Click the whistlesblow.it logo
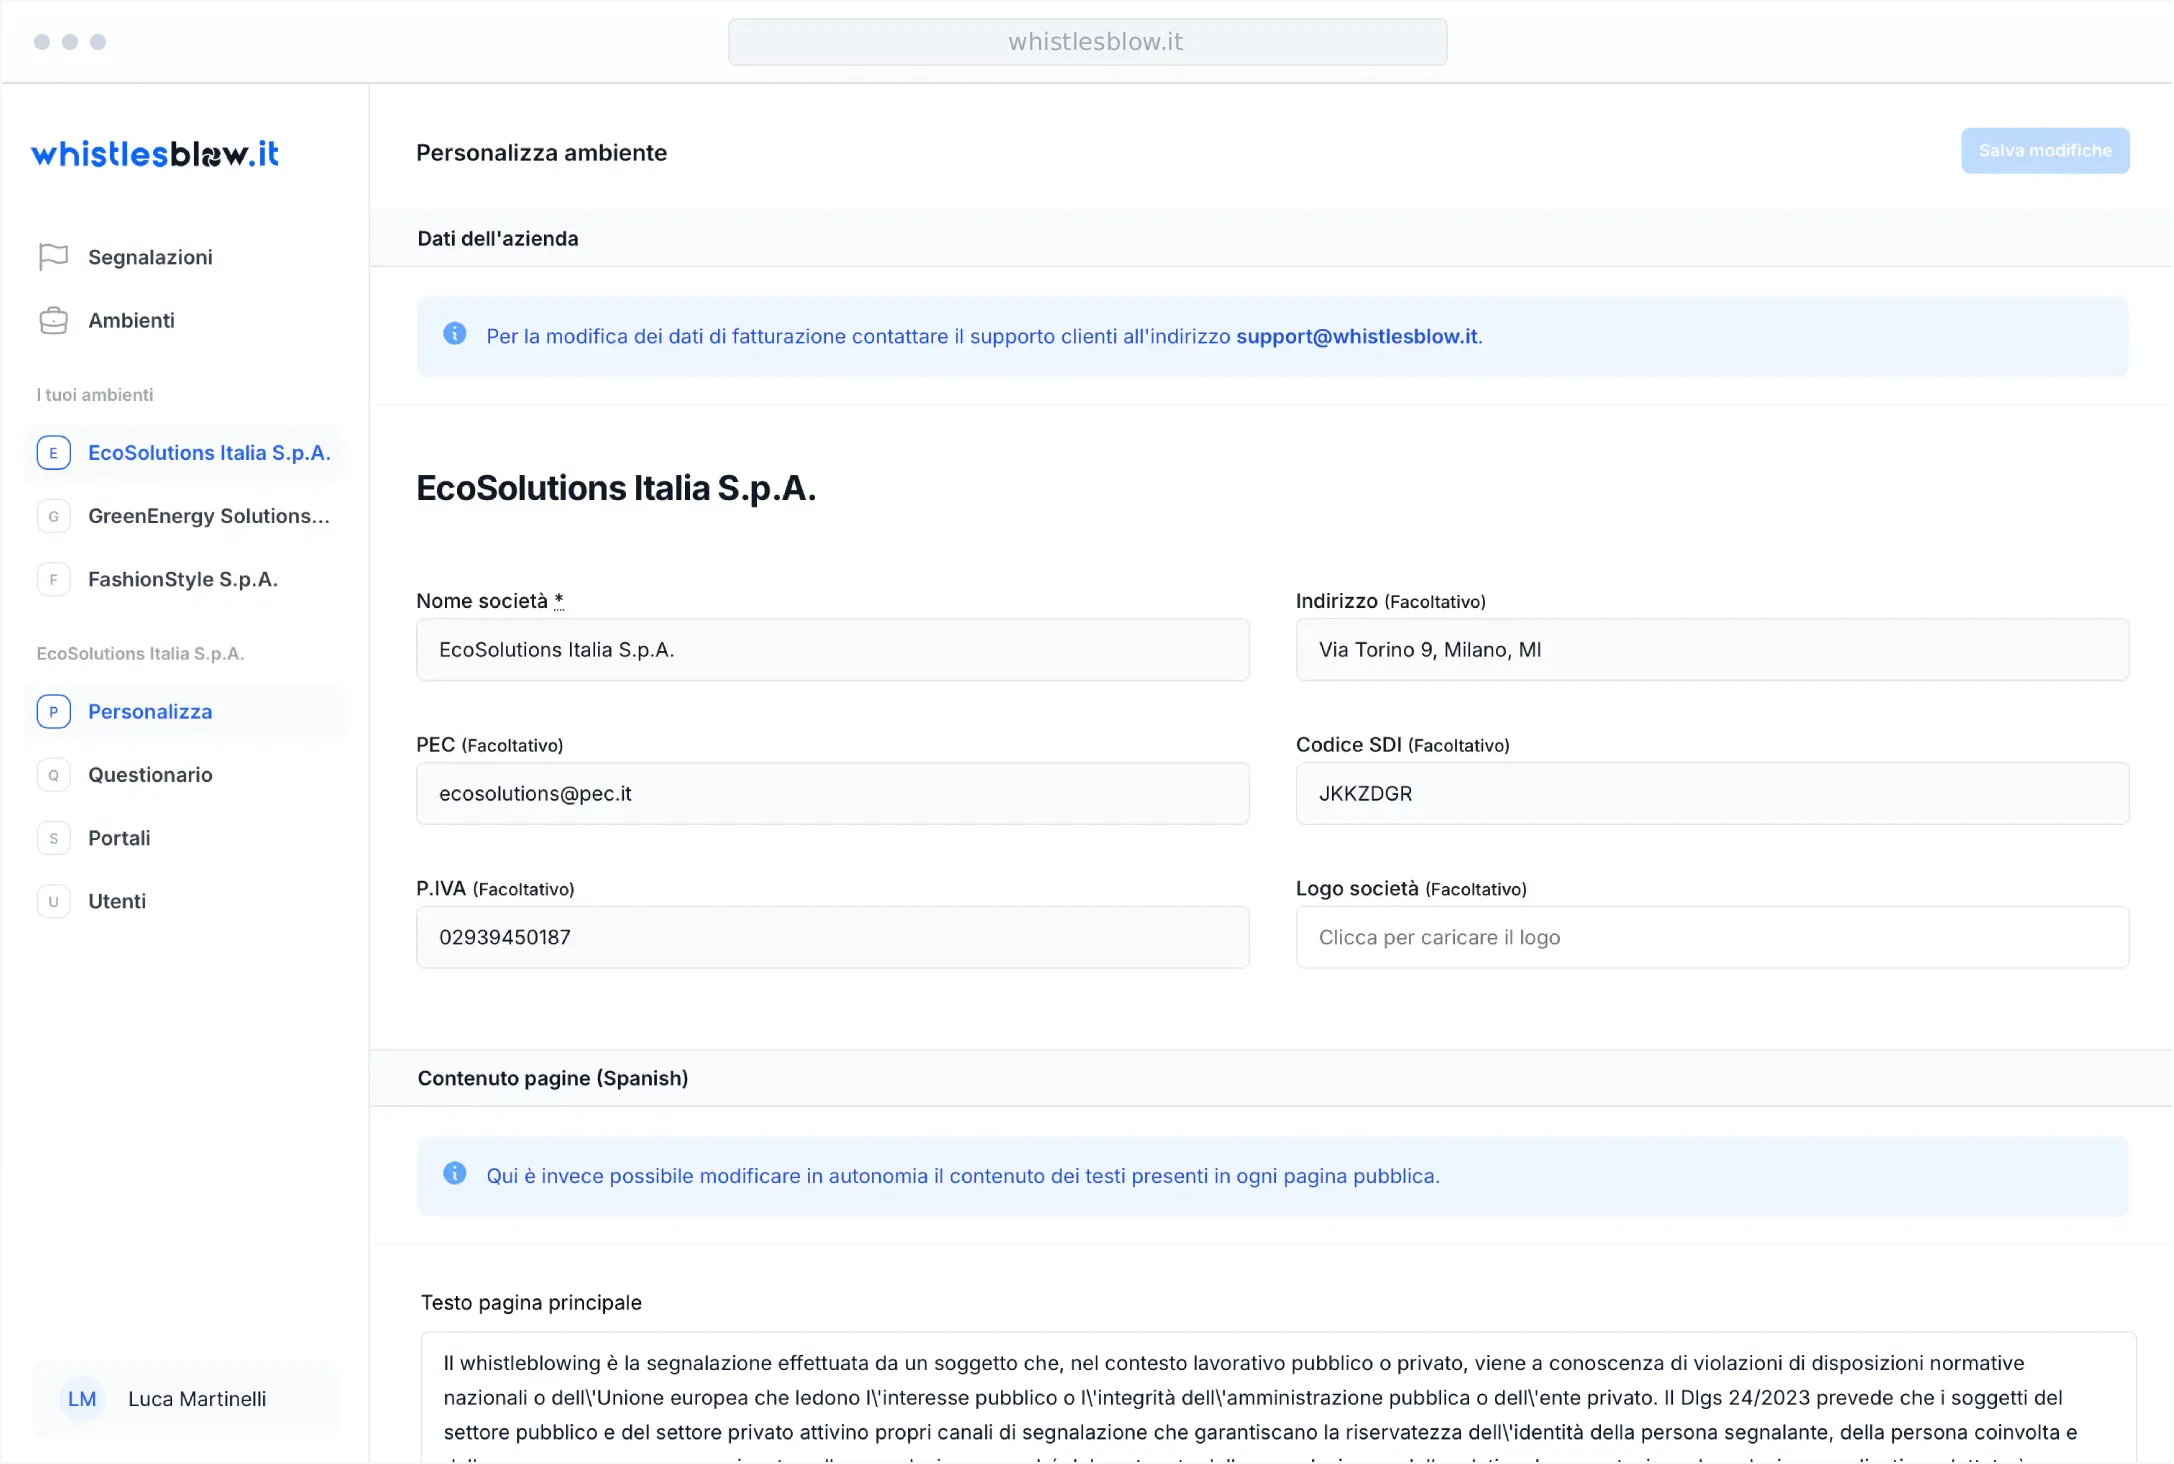This screenshot has height=1464, width=2174. pos(155,154)
